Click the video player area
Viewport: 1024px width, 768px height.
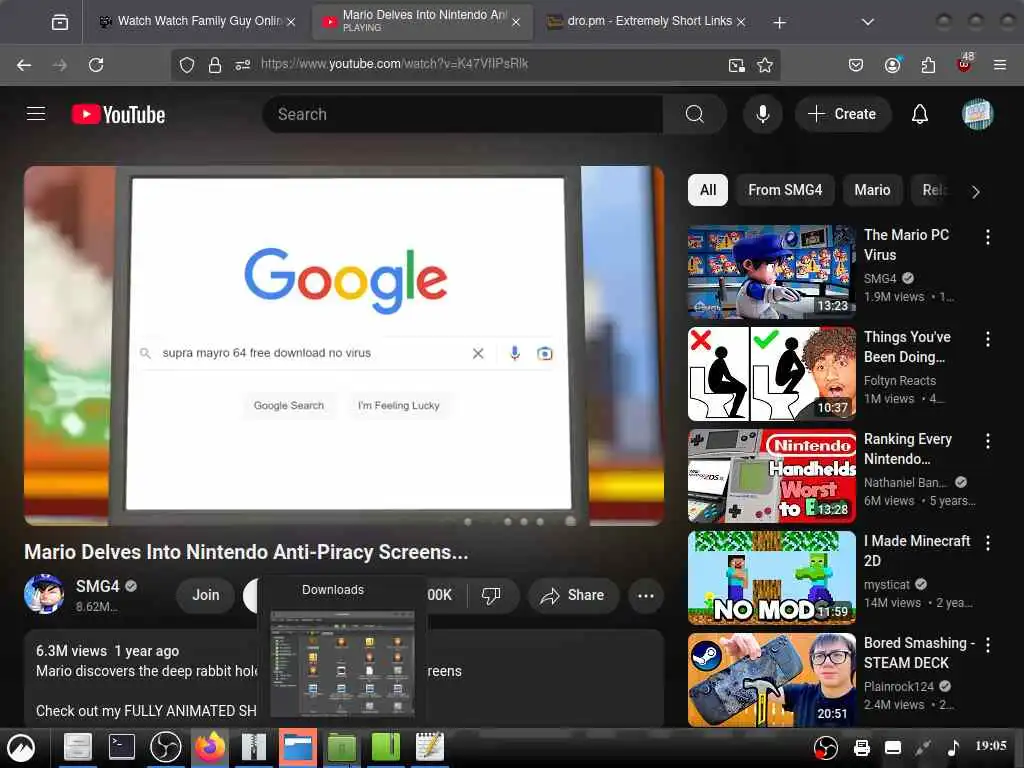click(x=344, y=345)
